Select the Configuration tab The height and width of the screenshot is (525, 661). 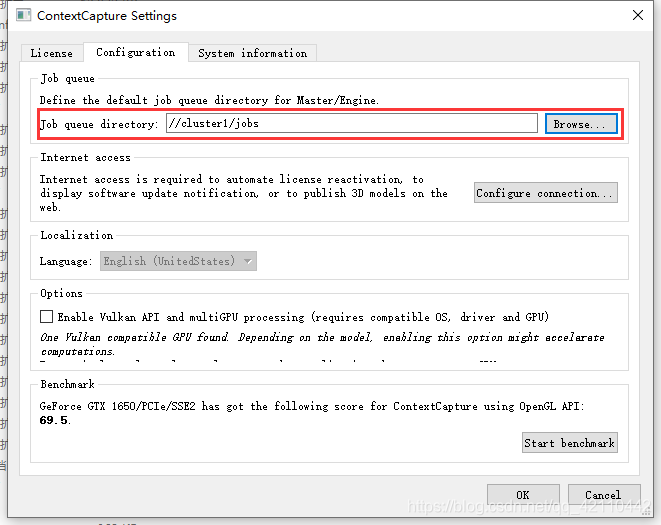[136, 52]
